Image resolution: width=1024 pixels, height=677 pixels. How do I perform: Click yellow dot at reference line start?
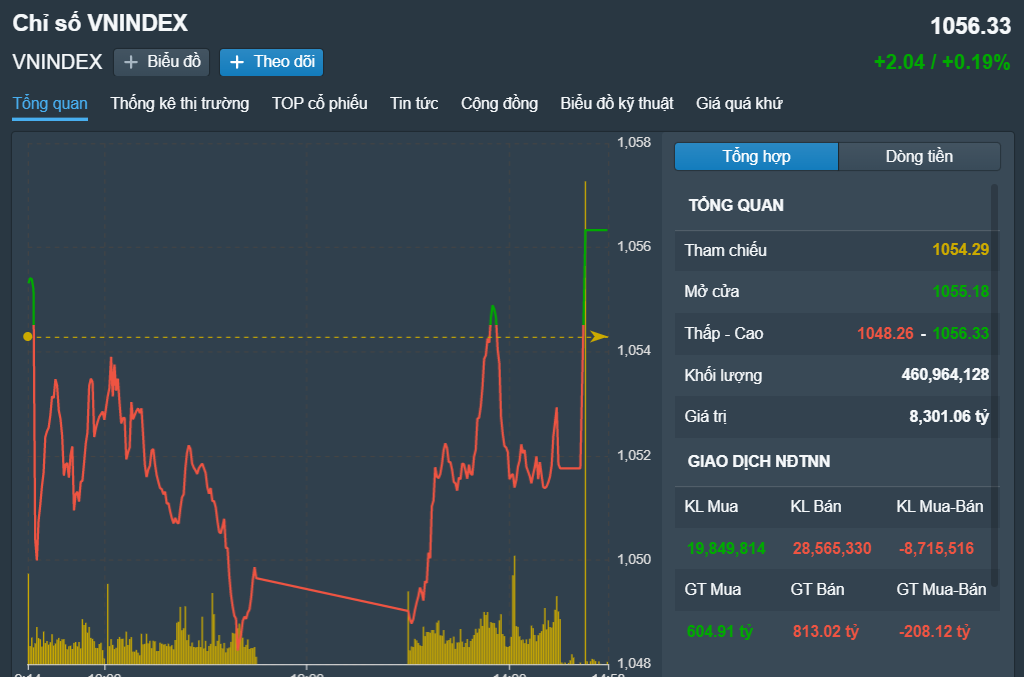click(27, 337)
